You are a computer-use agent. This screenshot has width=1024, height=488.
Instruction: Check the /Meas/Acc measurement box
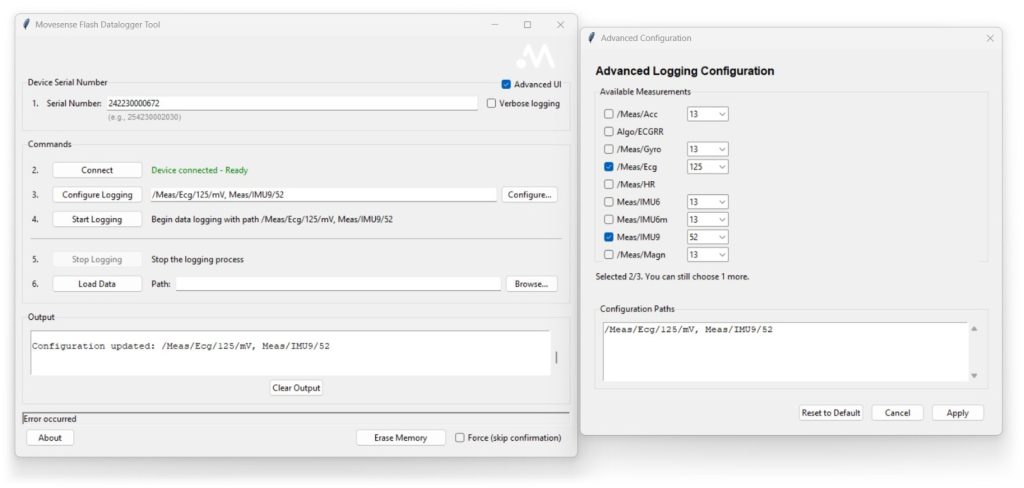(609, 114)
